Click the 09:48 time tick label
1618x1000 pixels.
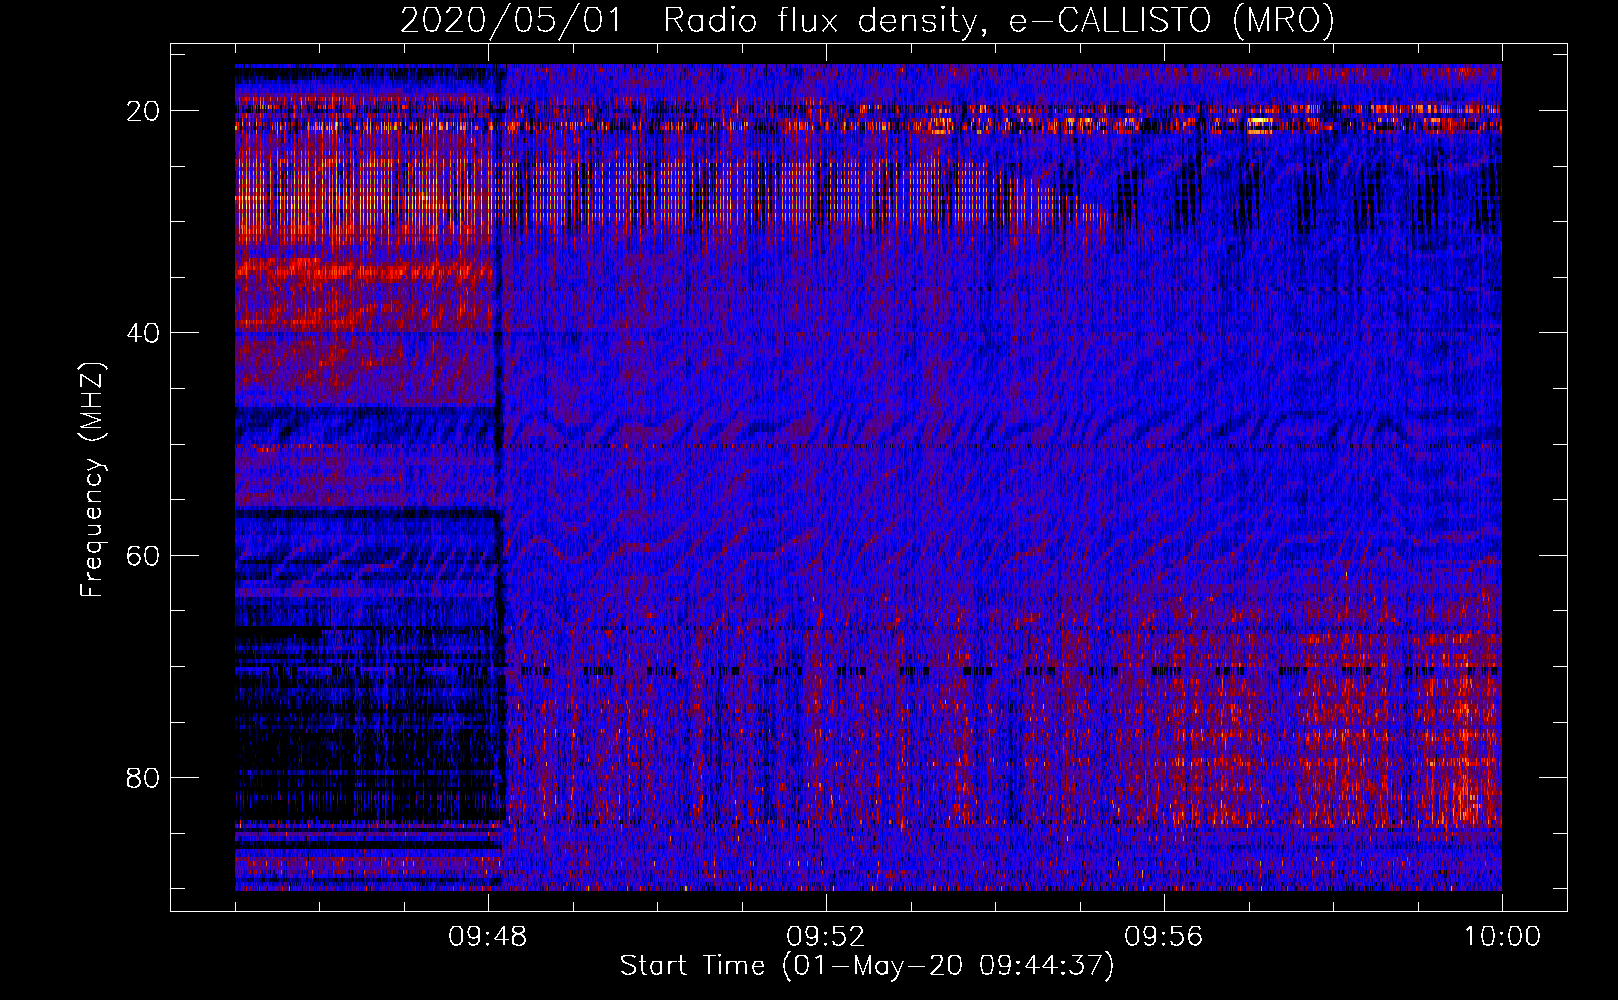click(x=488, y=937)
